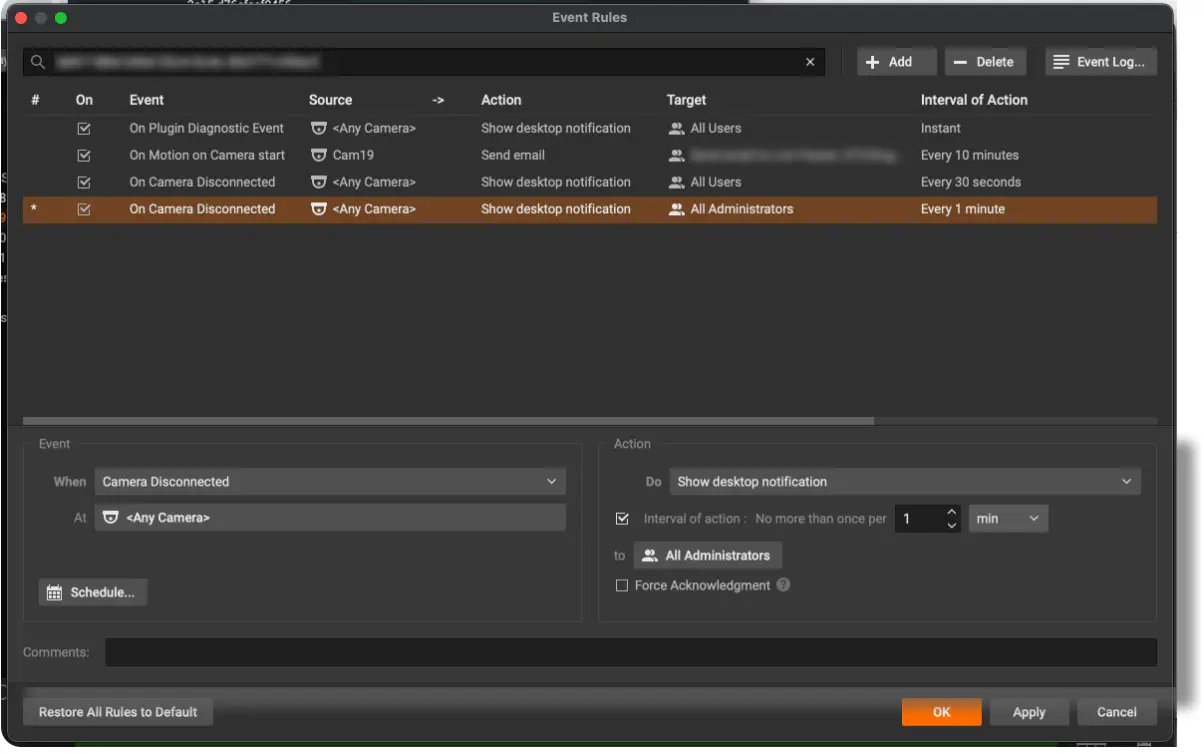
Task: Toggle the On checkbox for the highlighted All Administrators rule
Action: tap(84, 209)
